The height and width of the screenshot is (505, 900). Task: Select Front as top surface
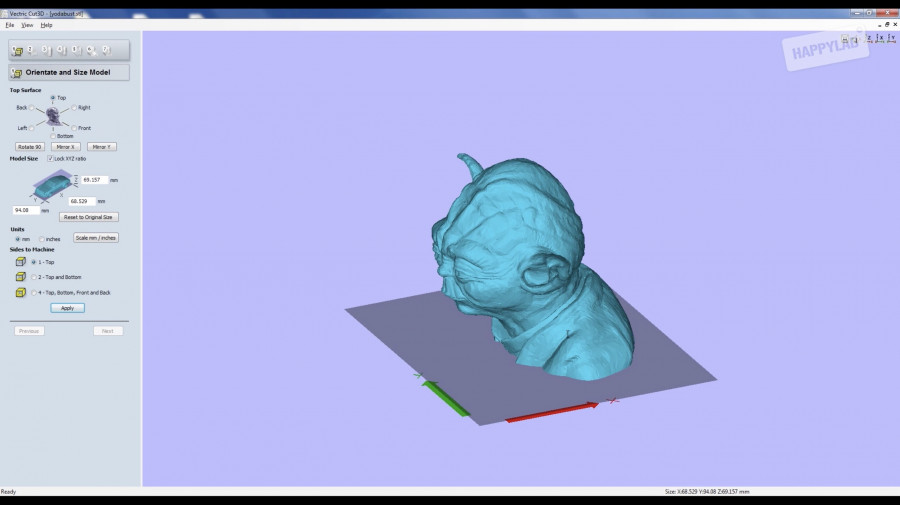tap(74, 129)
